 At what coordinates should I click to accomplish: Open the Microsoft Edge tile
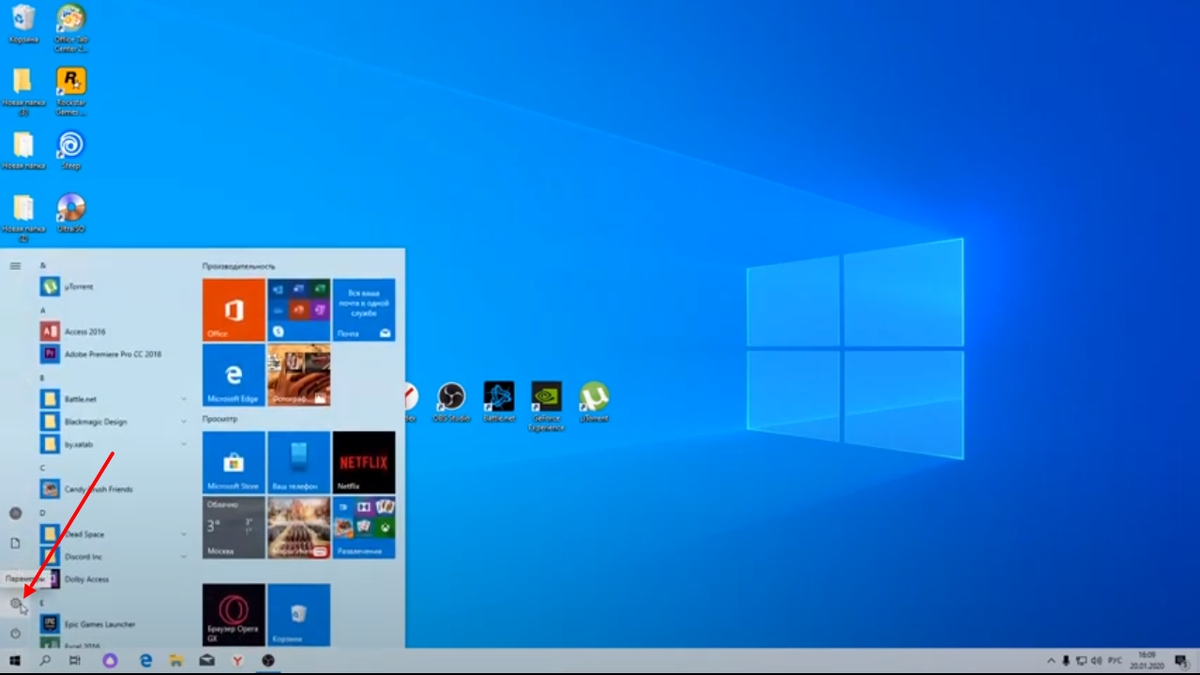pos(234,375)
